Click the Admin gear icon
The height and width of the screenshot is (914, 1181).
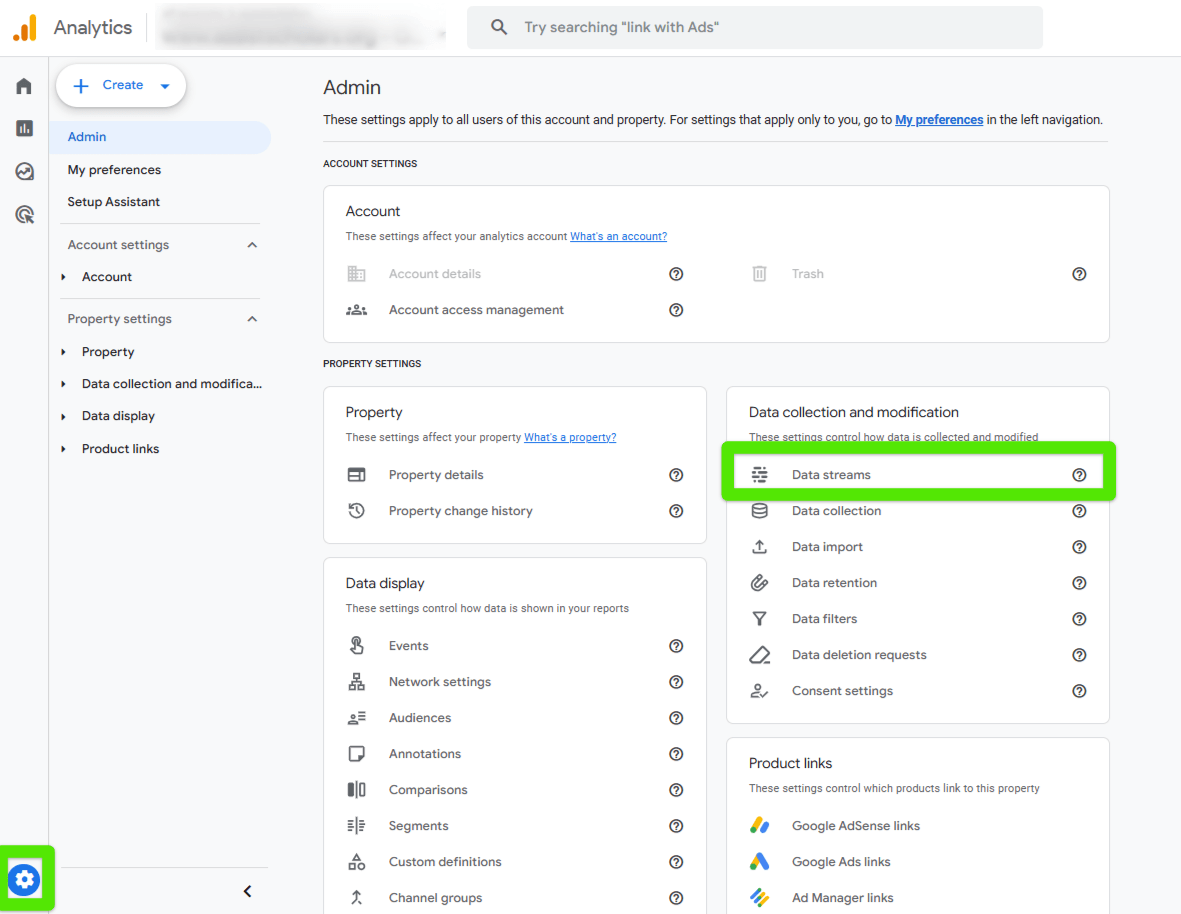pos(25,879)
